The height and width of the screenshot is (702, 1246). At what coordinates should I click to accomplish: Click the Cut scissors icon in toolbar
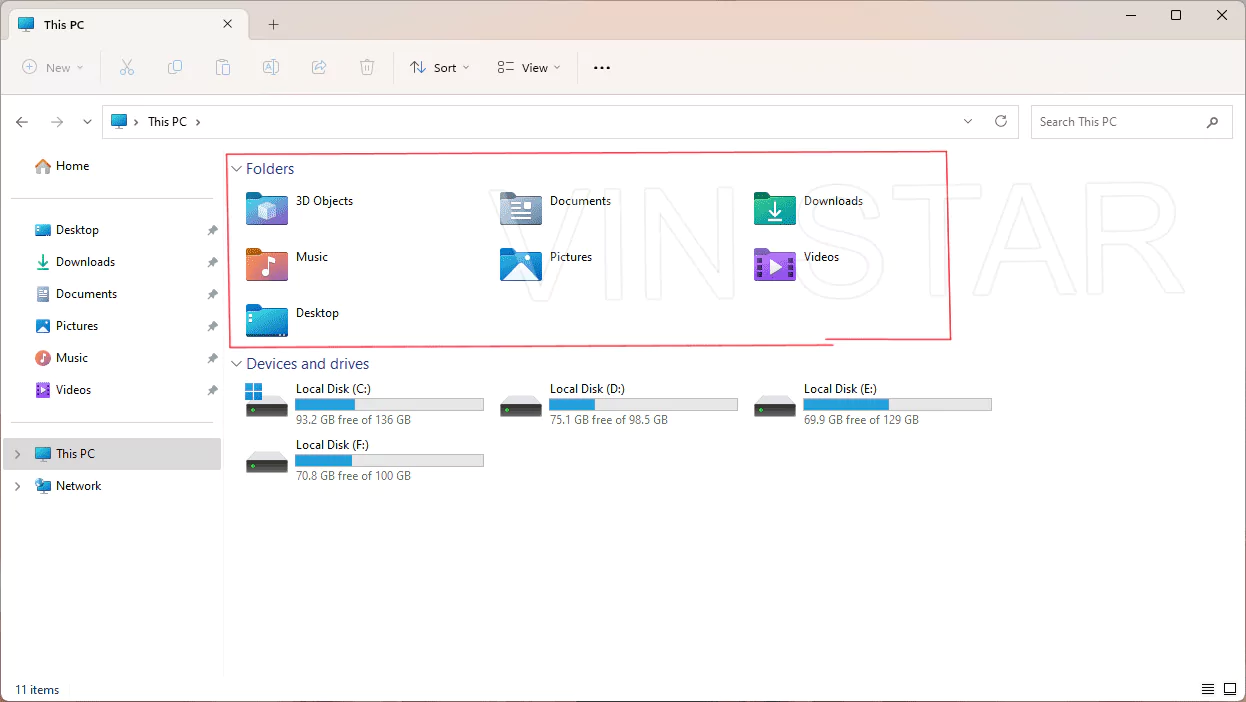127,67
